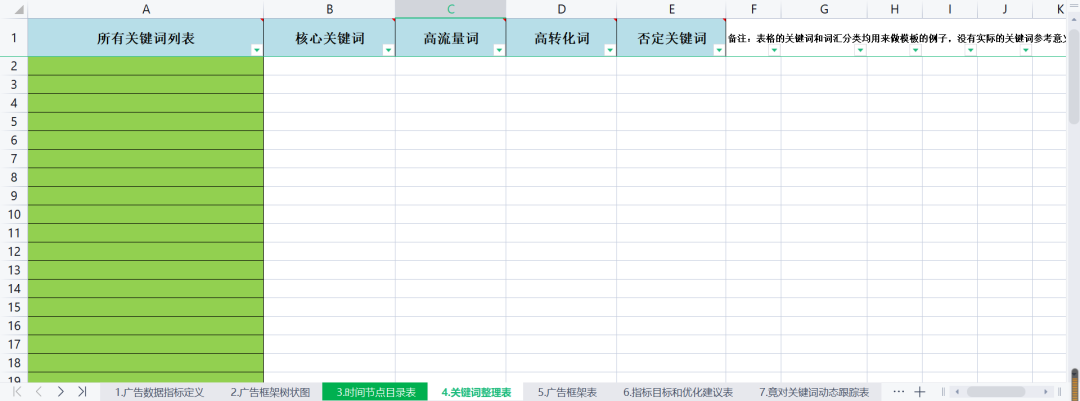Click the horizontal scrollbar thumb

996,391
